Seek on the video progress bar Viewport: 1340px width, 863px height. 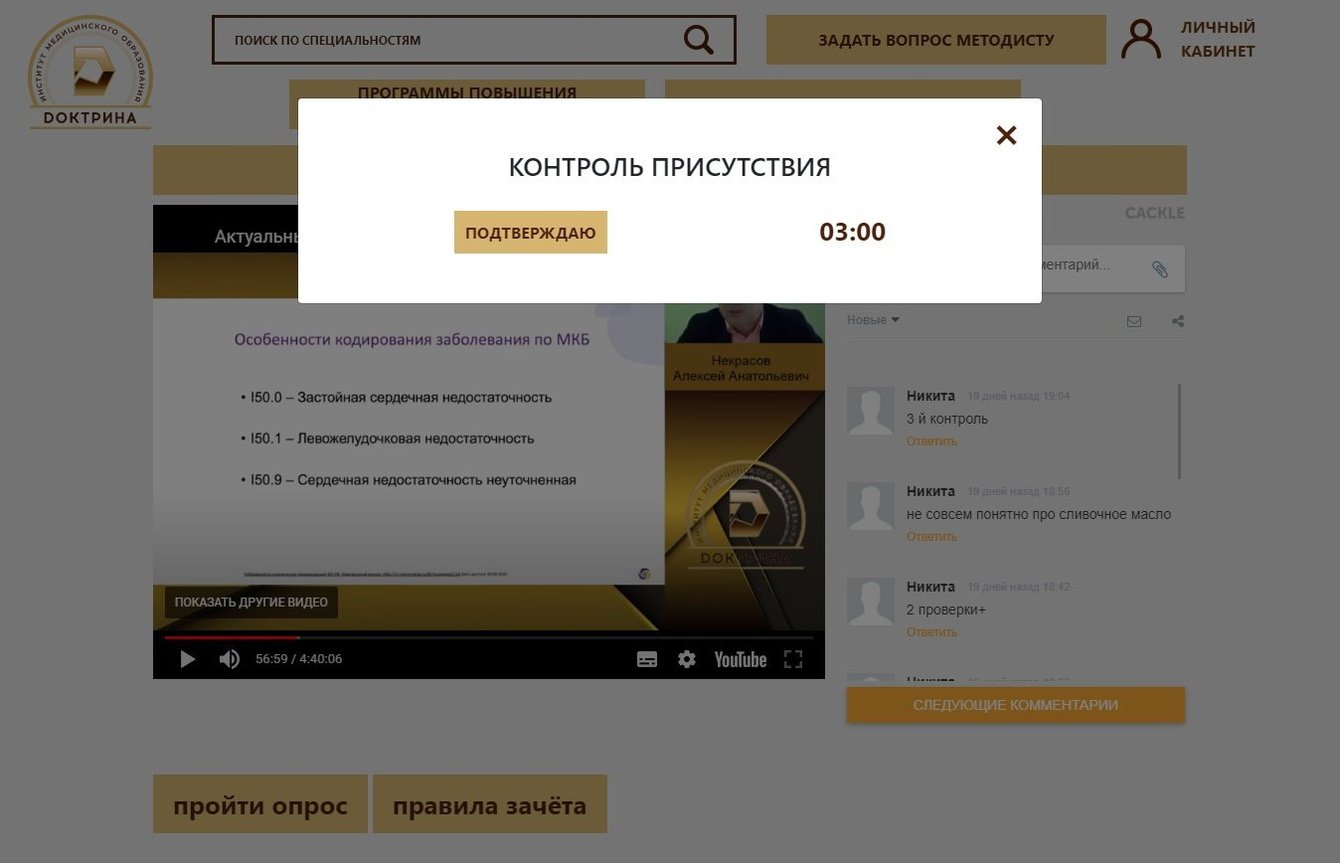click(489, 637)
